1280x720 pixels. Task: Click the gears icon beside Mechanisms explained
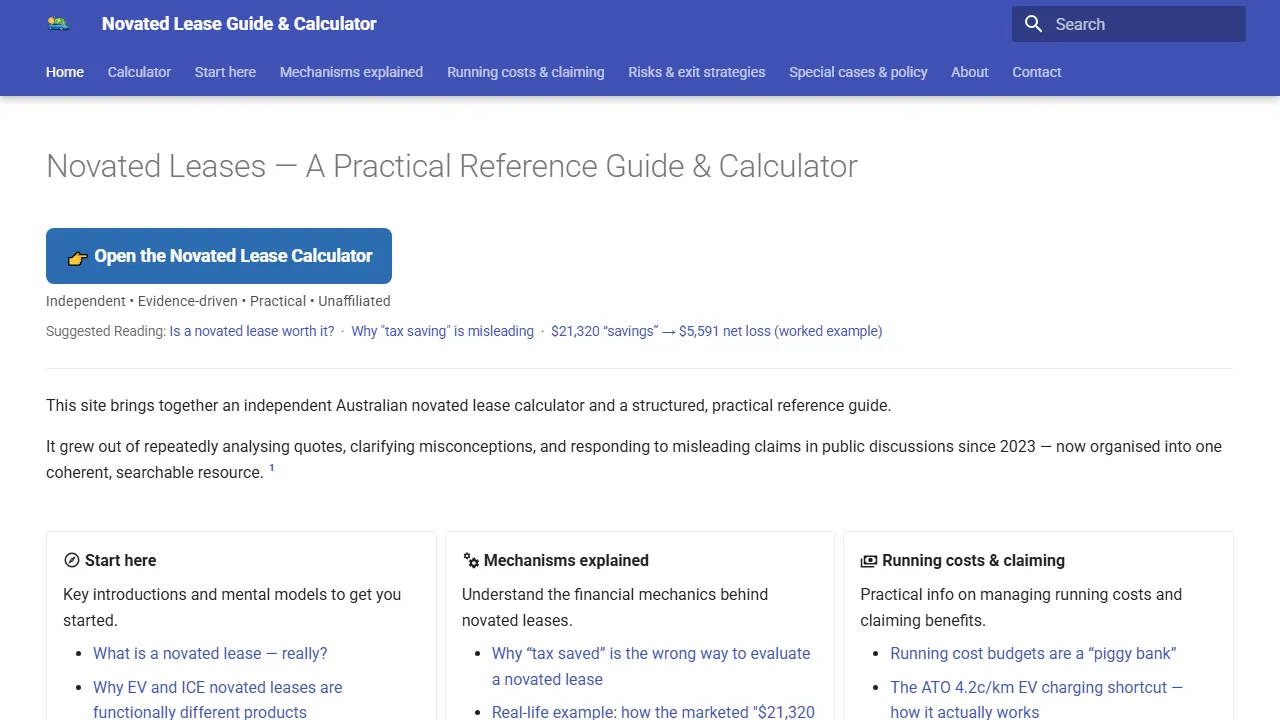[470, 560]
